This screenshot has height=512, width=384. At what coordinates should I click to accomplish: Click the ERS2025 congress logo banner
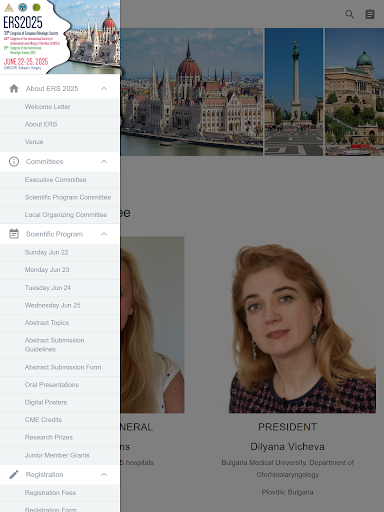click(60, 37)
